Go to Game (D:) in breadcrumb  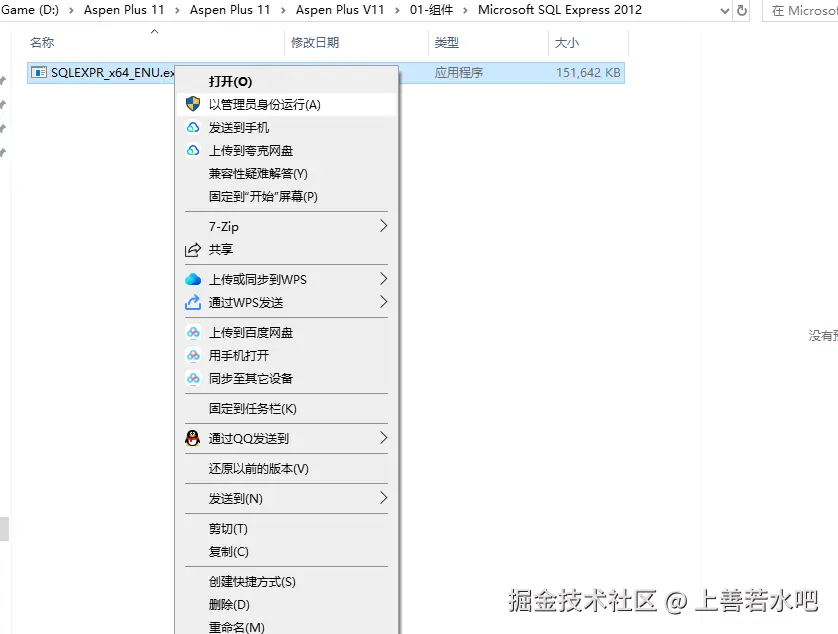(x=30, y=10)
